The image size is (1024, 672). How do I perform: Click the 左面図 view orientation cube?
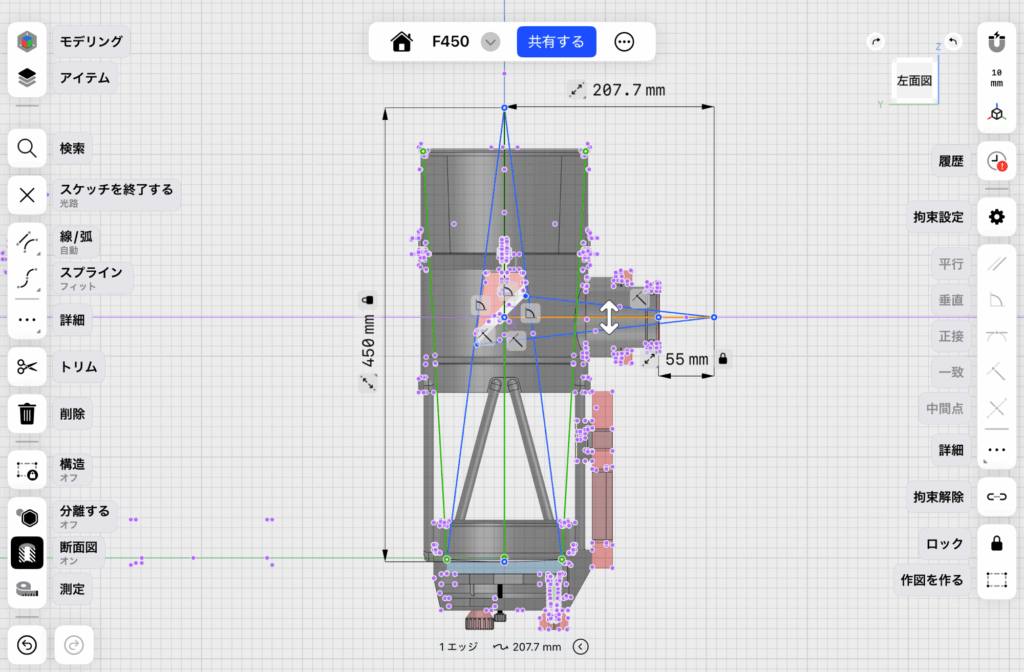click(x=914, y=80)
